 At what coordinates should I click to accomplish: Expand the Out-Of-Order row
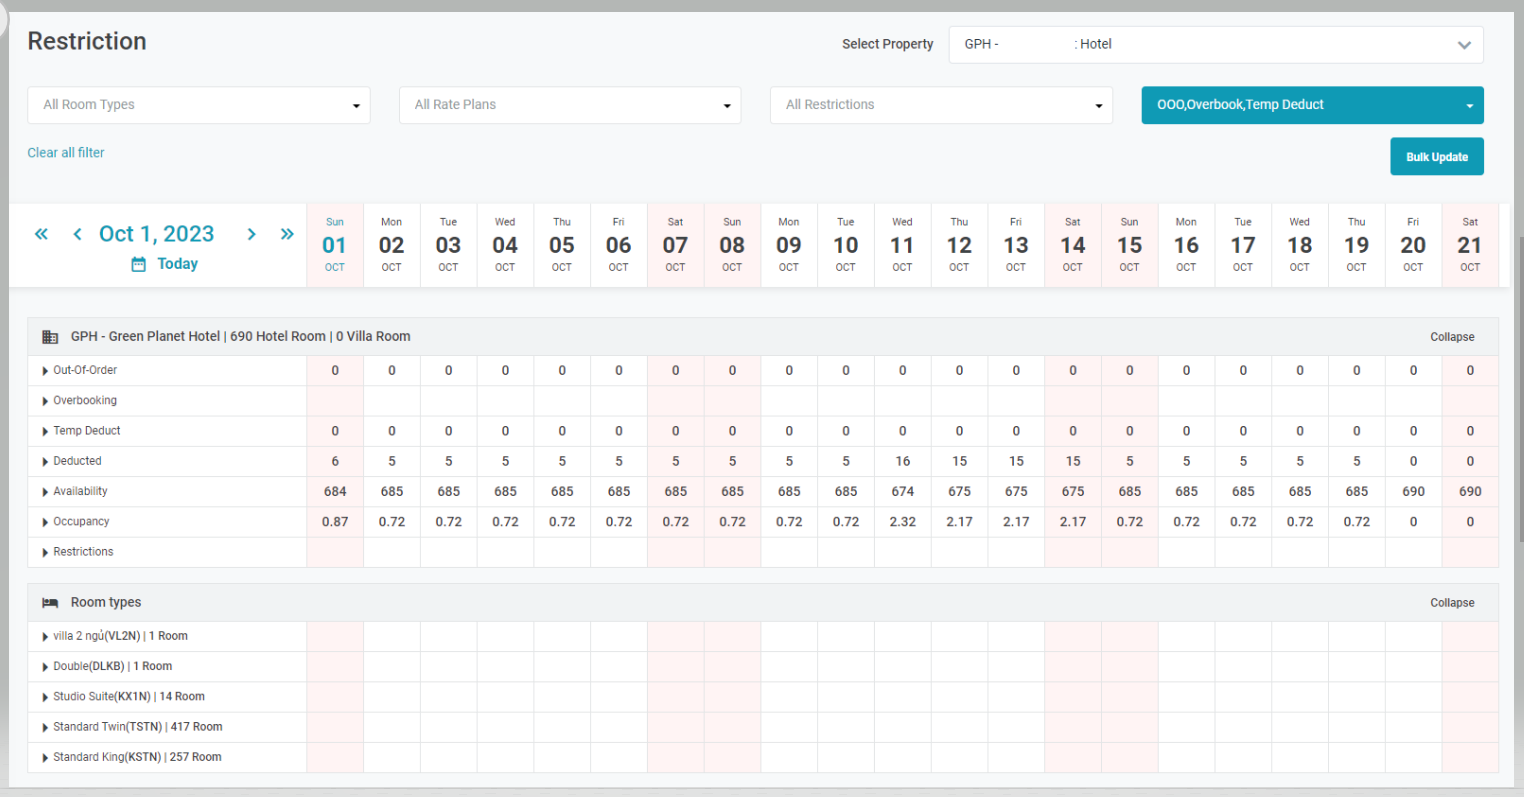(46, 371)
